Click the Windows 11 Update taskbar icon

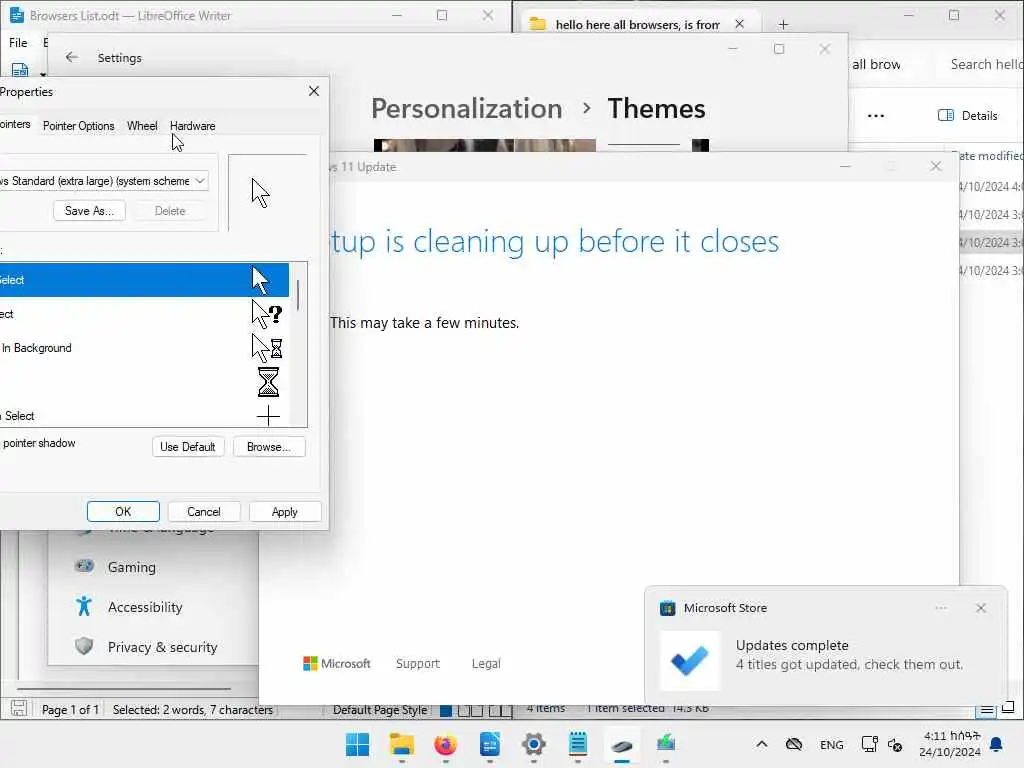(x=666, y=744)
